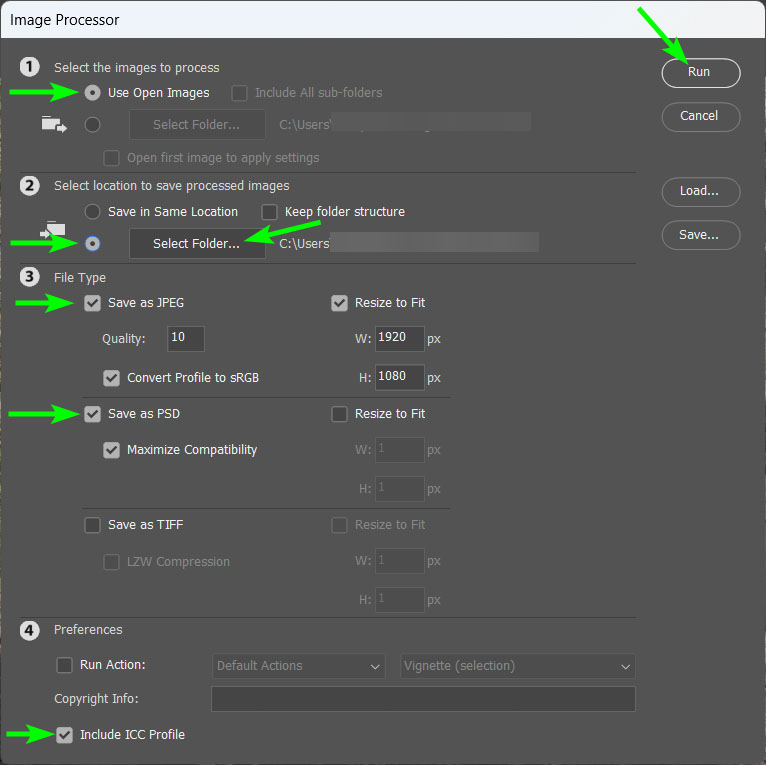Click the JPEG width field showing 1920
Viewport: 766px width, 765px height.
400,339
